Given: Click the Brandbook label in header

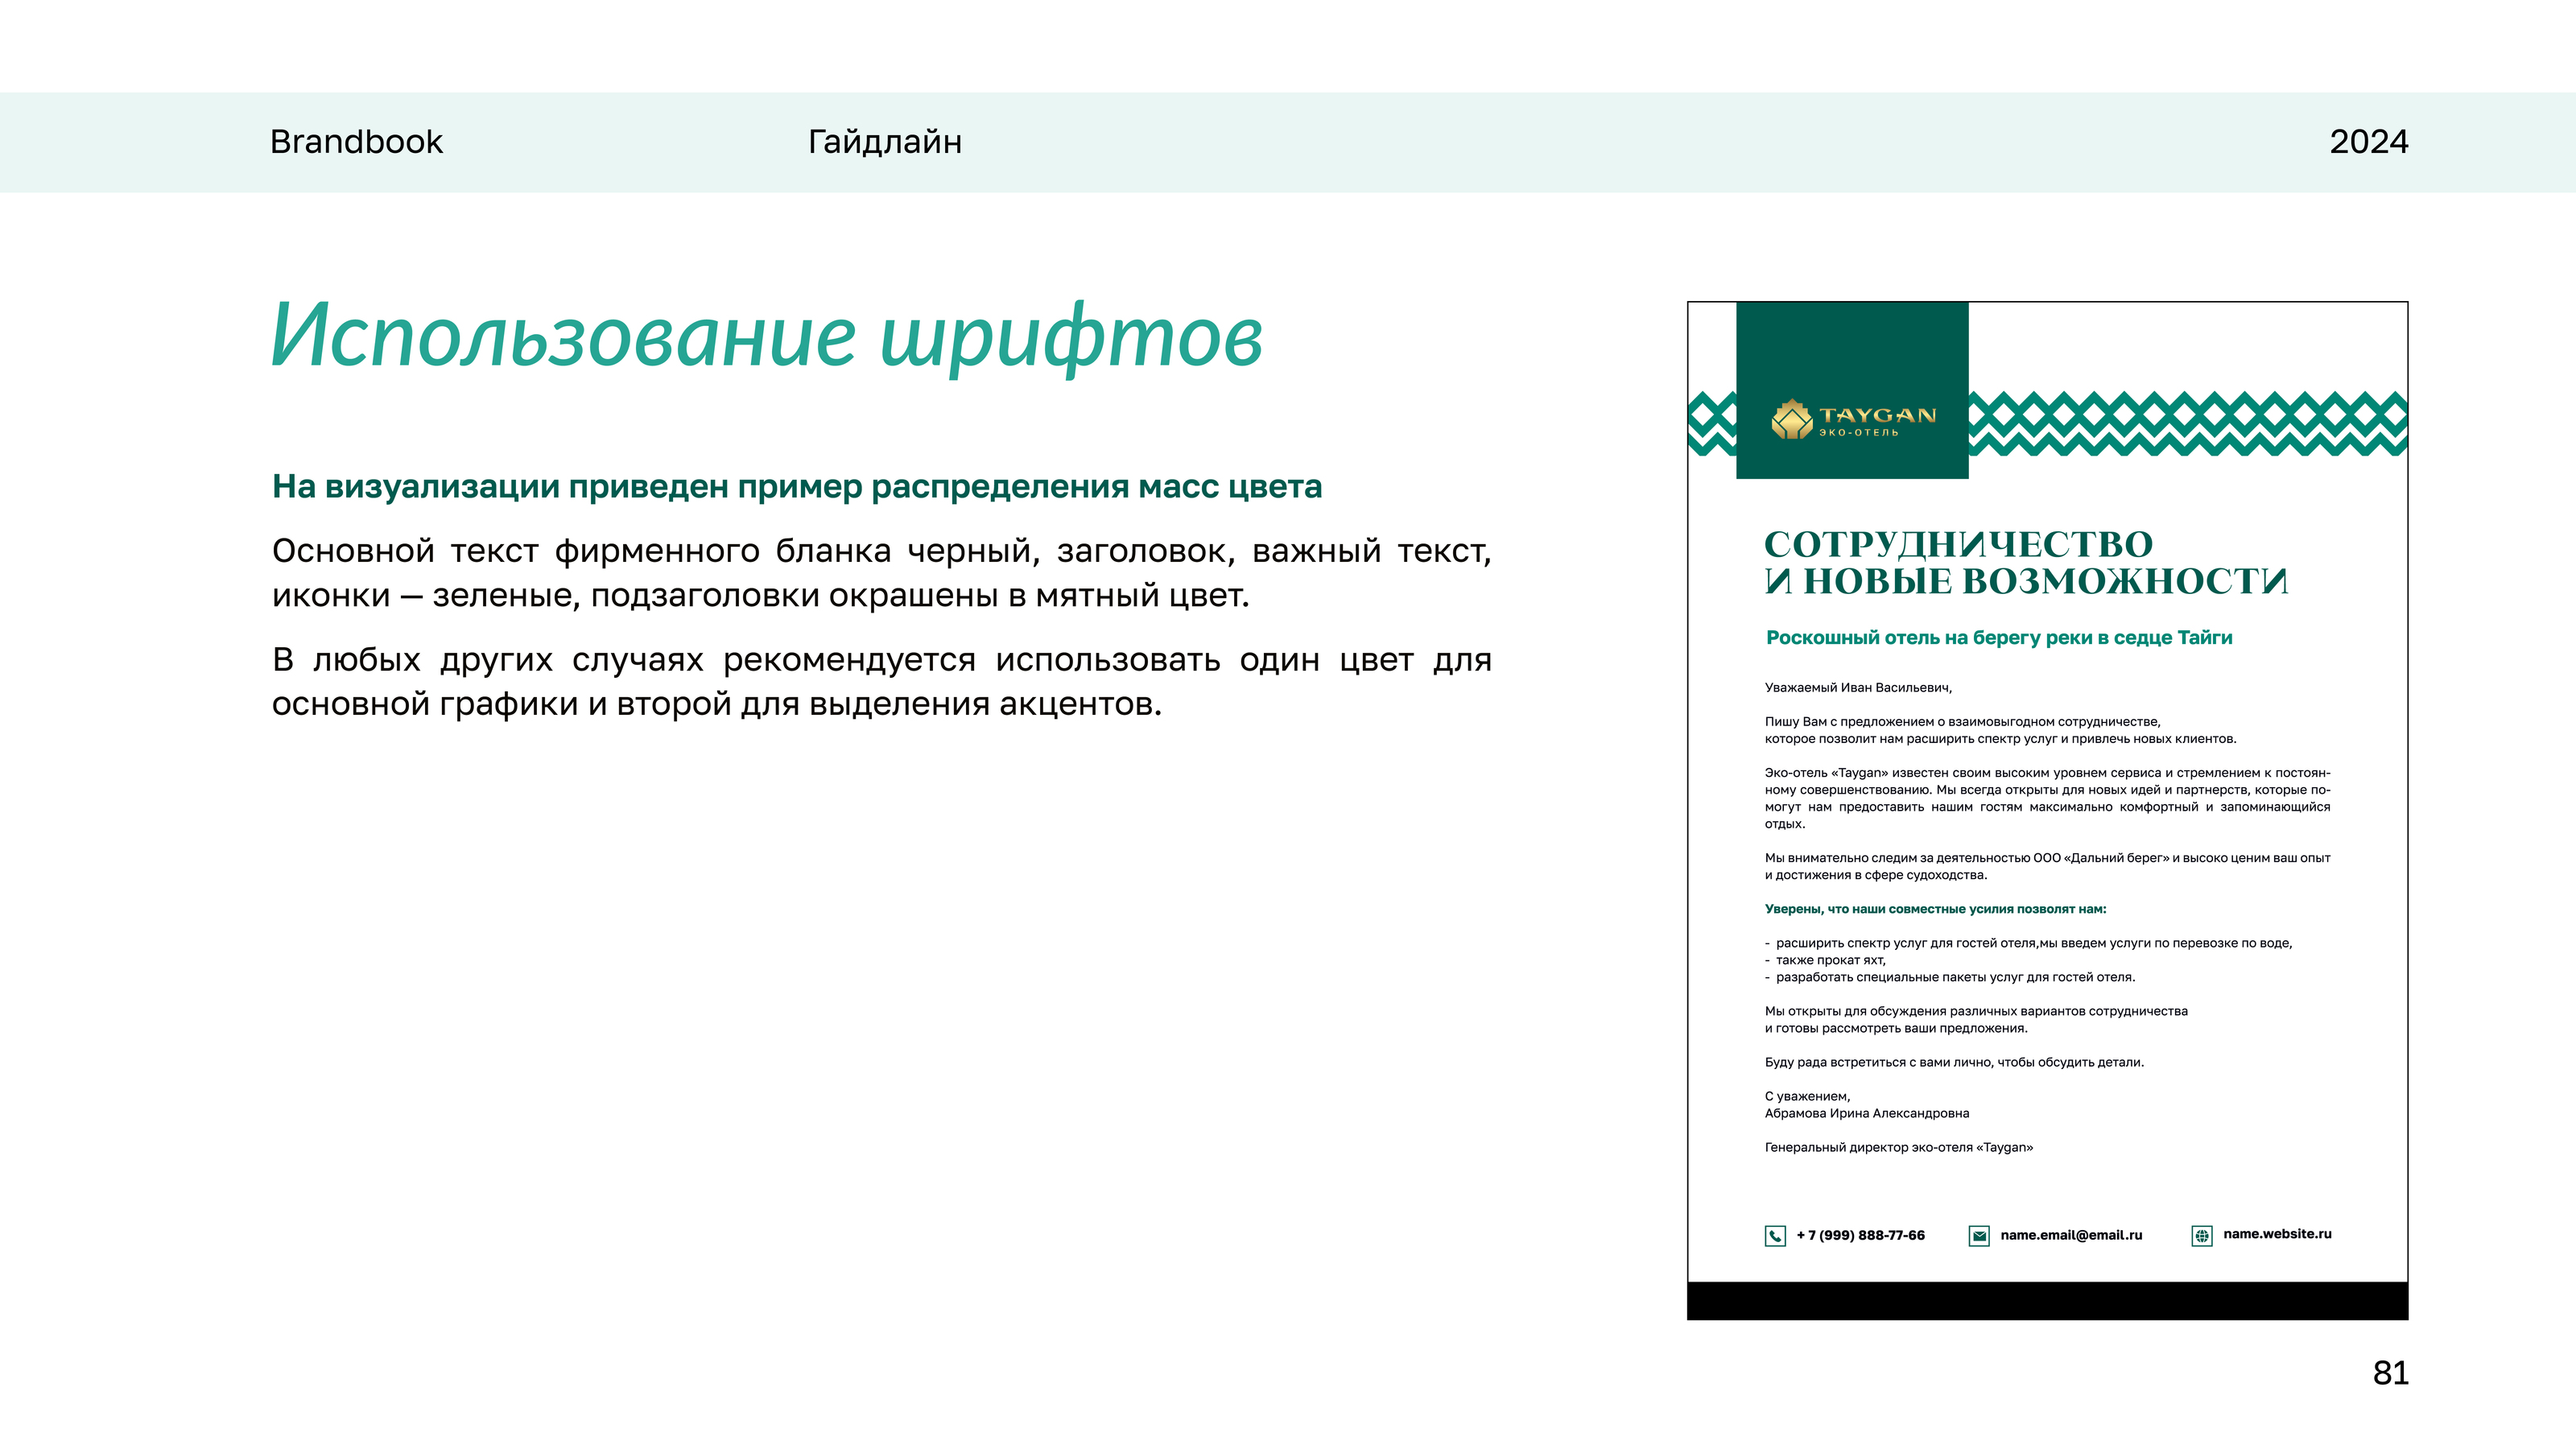Looking at the screenshot, I should (x=356, y=142).
